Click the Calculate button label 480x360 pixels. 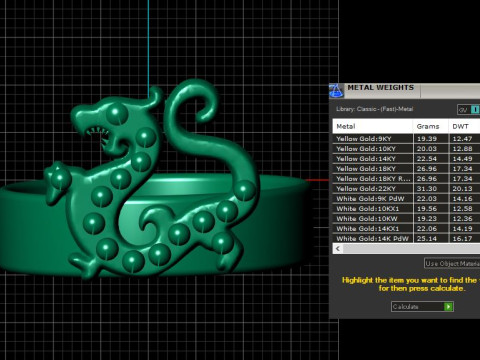pyautogui.click(x=406, y=307)
